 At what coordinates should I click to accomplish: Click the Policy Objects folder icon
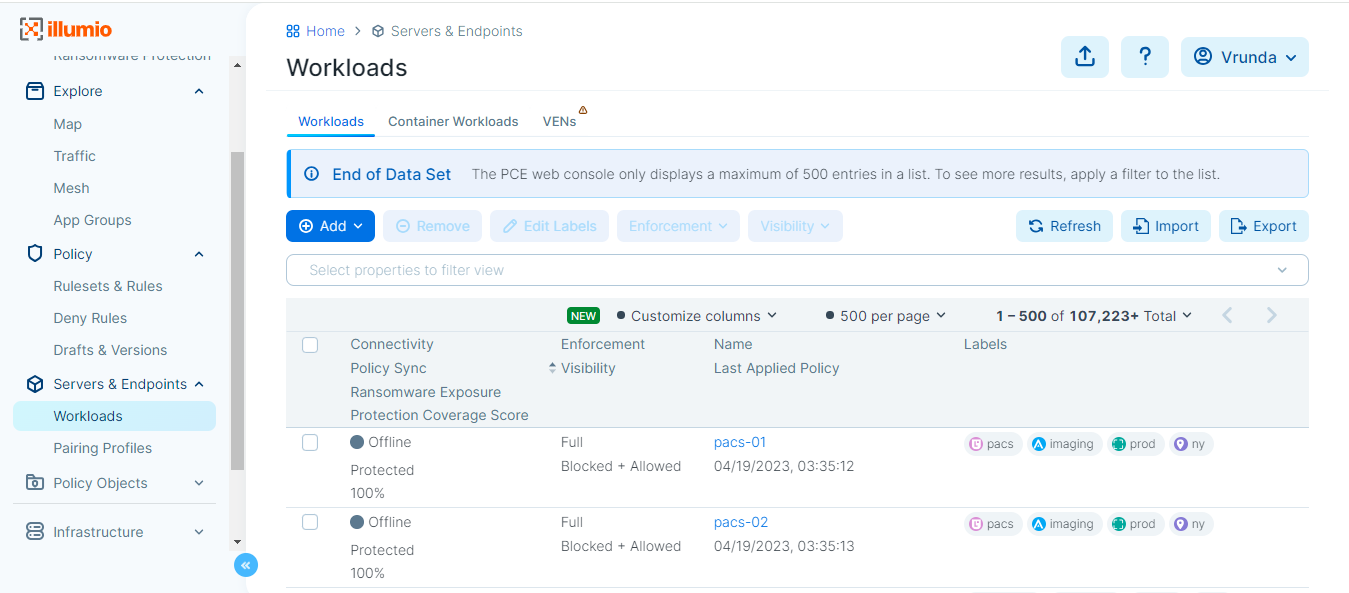point(35,483)
